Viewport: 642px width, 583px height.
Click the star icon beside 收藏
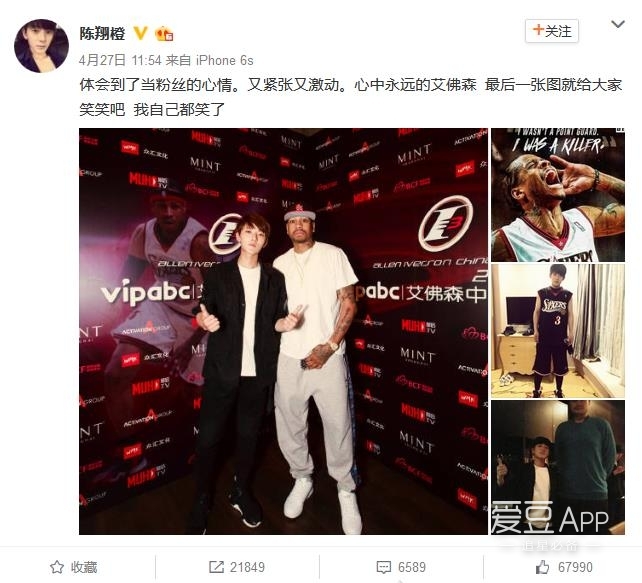(x=57, y=567)
